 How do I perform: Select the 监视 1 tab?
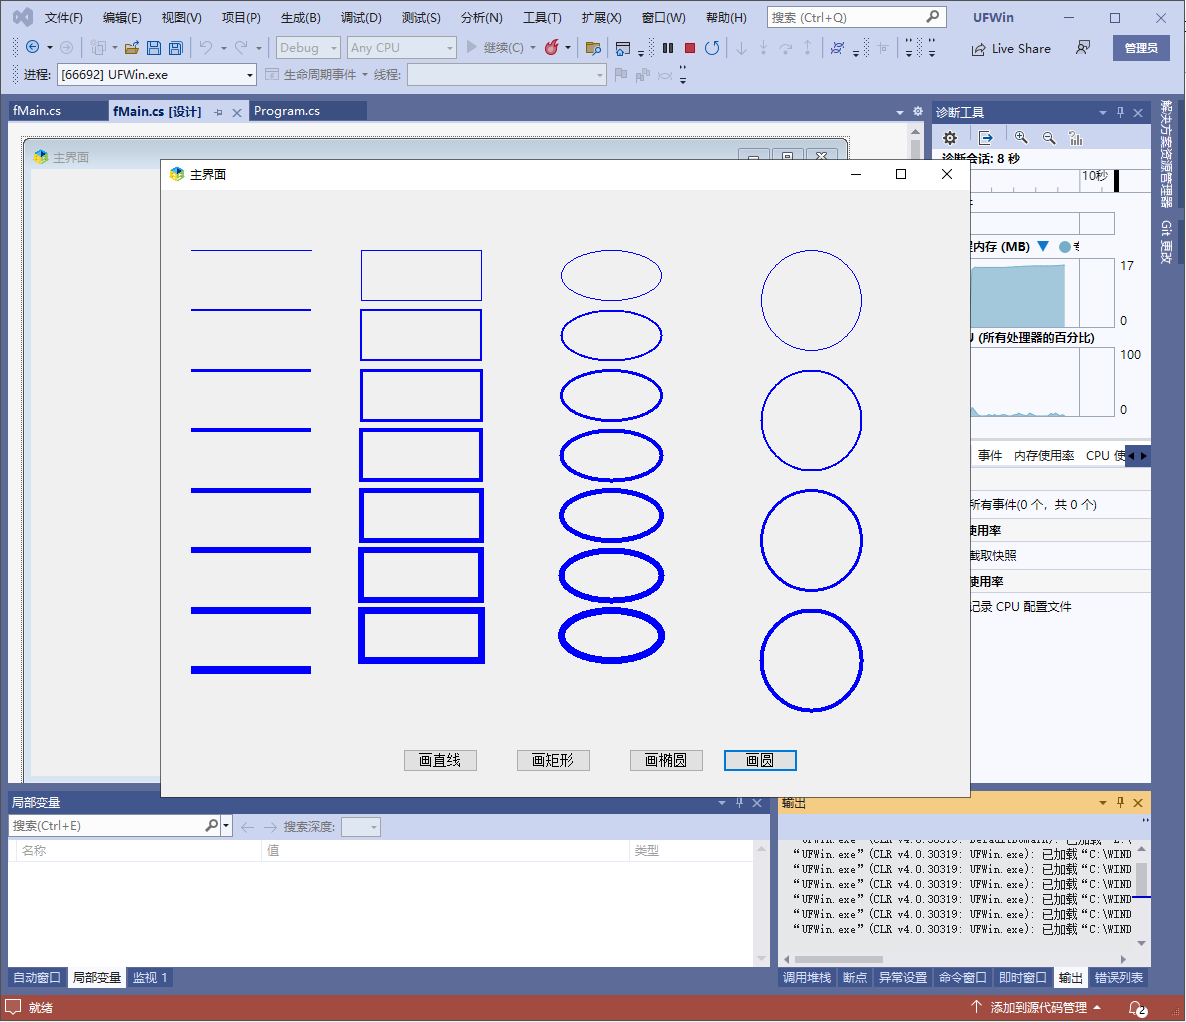(x=150, y=977)
